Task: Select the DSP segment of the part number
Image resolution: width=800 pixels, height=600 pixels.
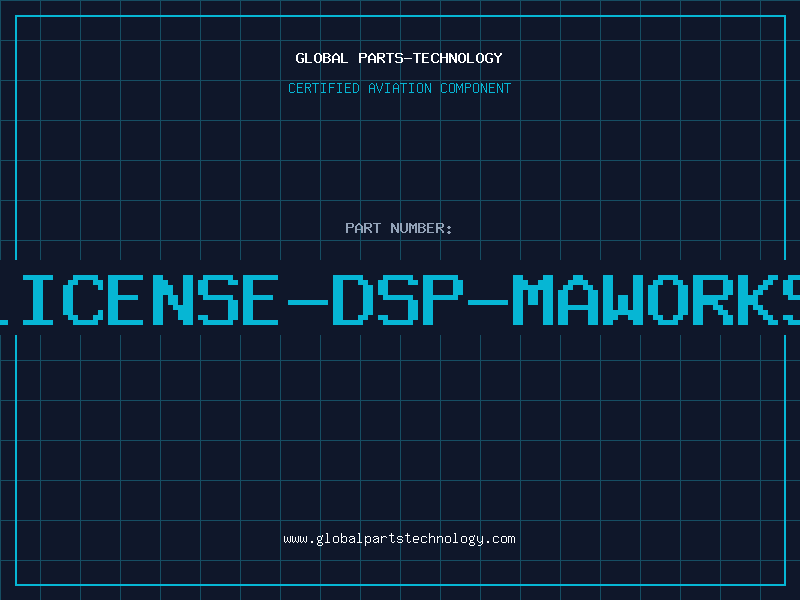Action: point(398,300)
